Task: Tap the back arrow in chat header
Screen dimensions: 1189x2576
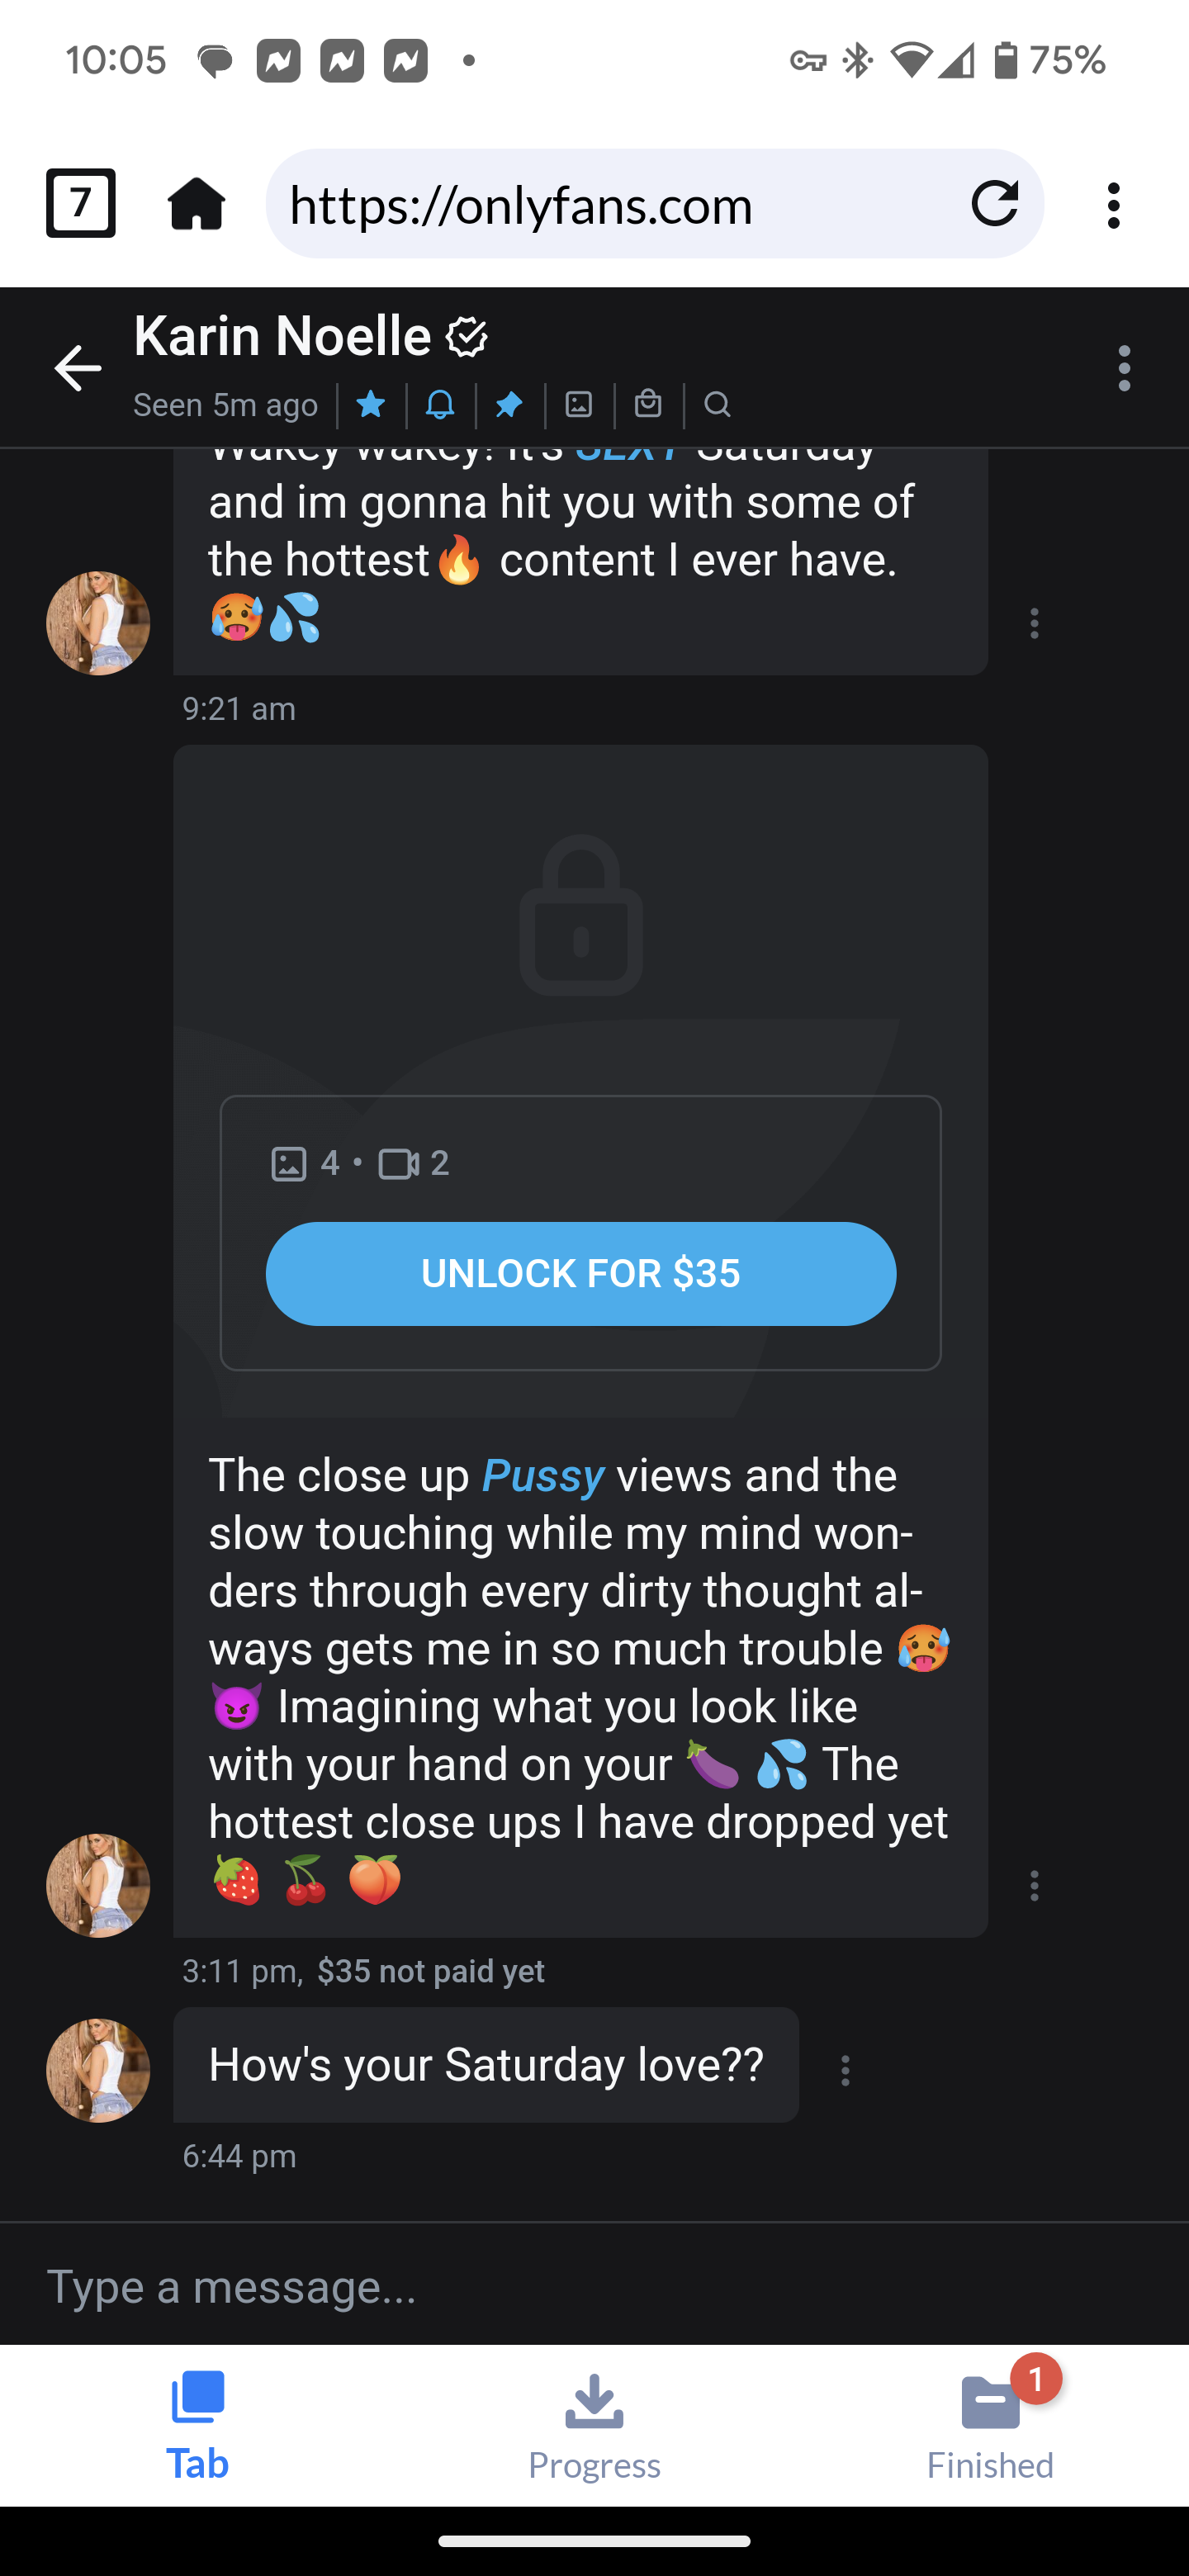Action: coord(77,368)
